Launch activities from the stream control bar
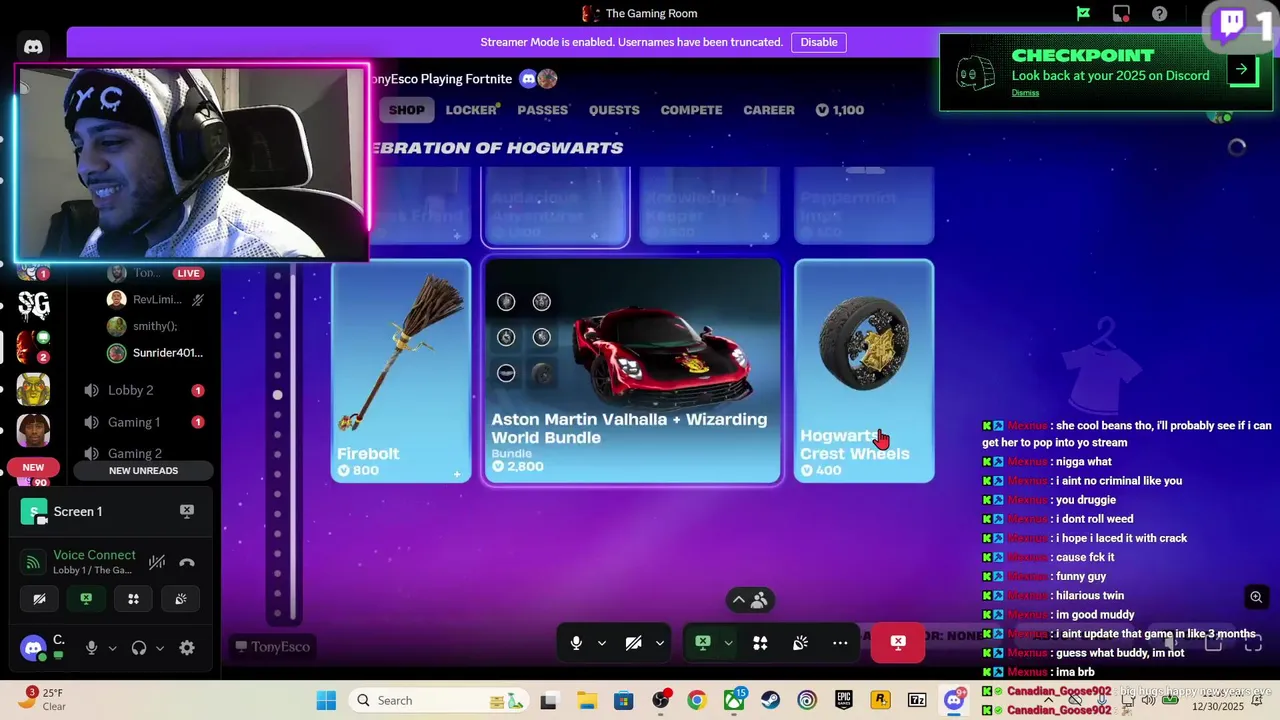1280x720 pixels. tap(760, 643)
